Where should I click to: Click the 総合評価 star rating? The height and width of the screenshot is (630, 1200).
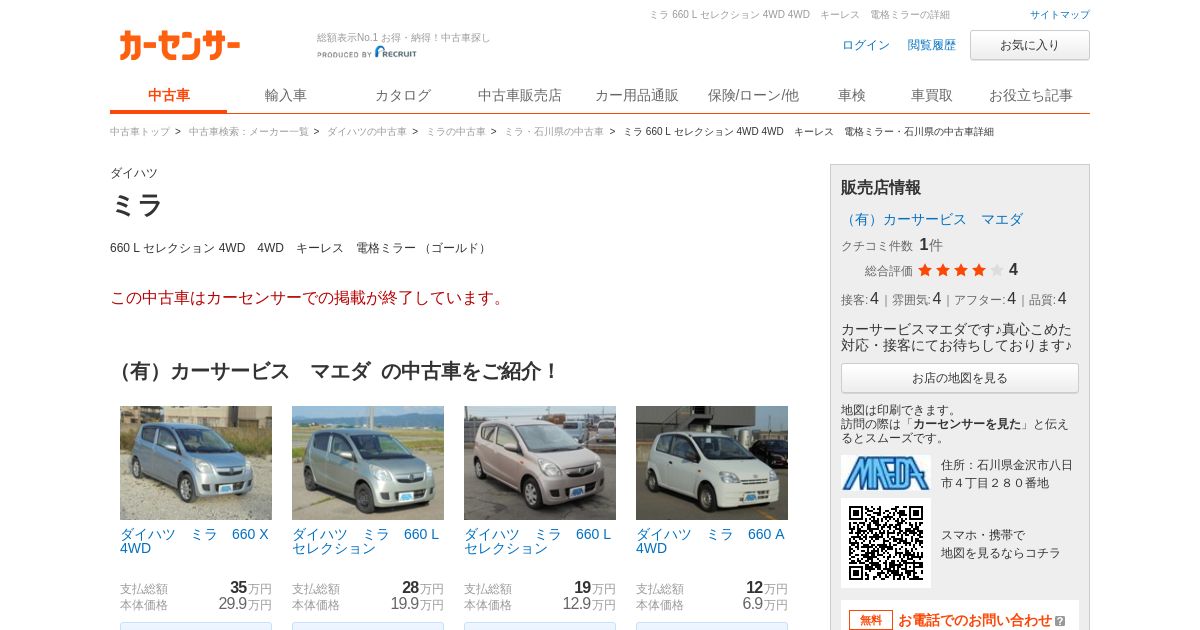960,270
